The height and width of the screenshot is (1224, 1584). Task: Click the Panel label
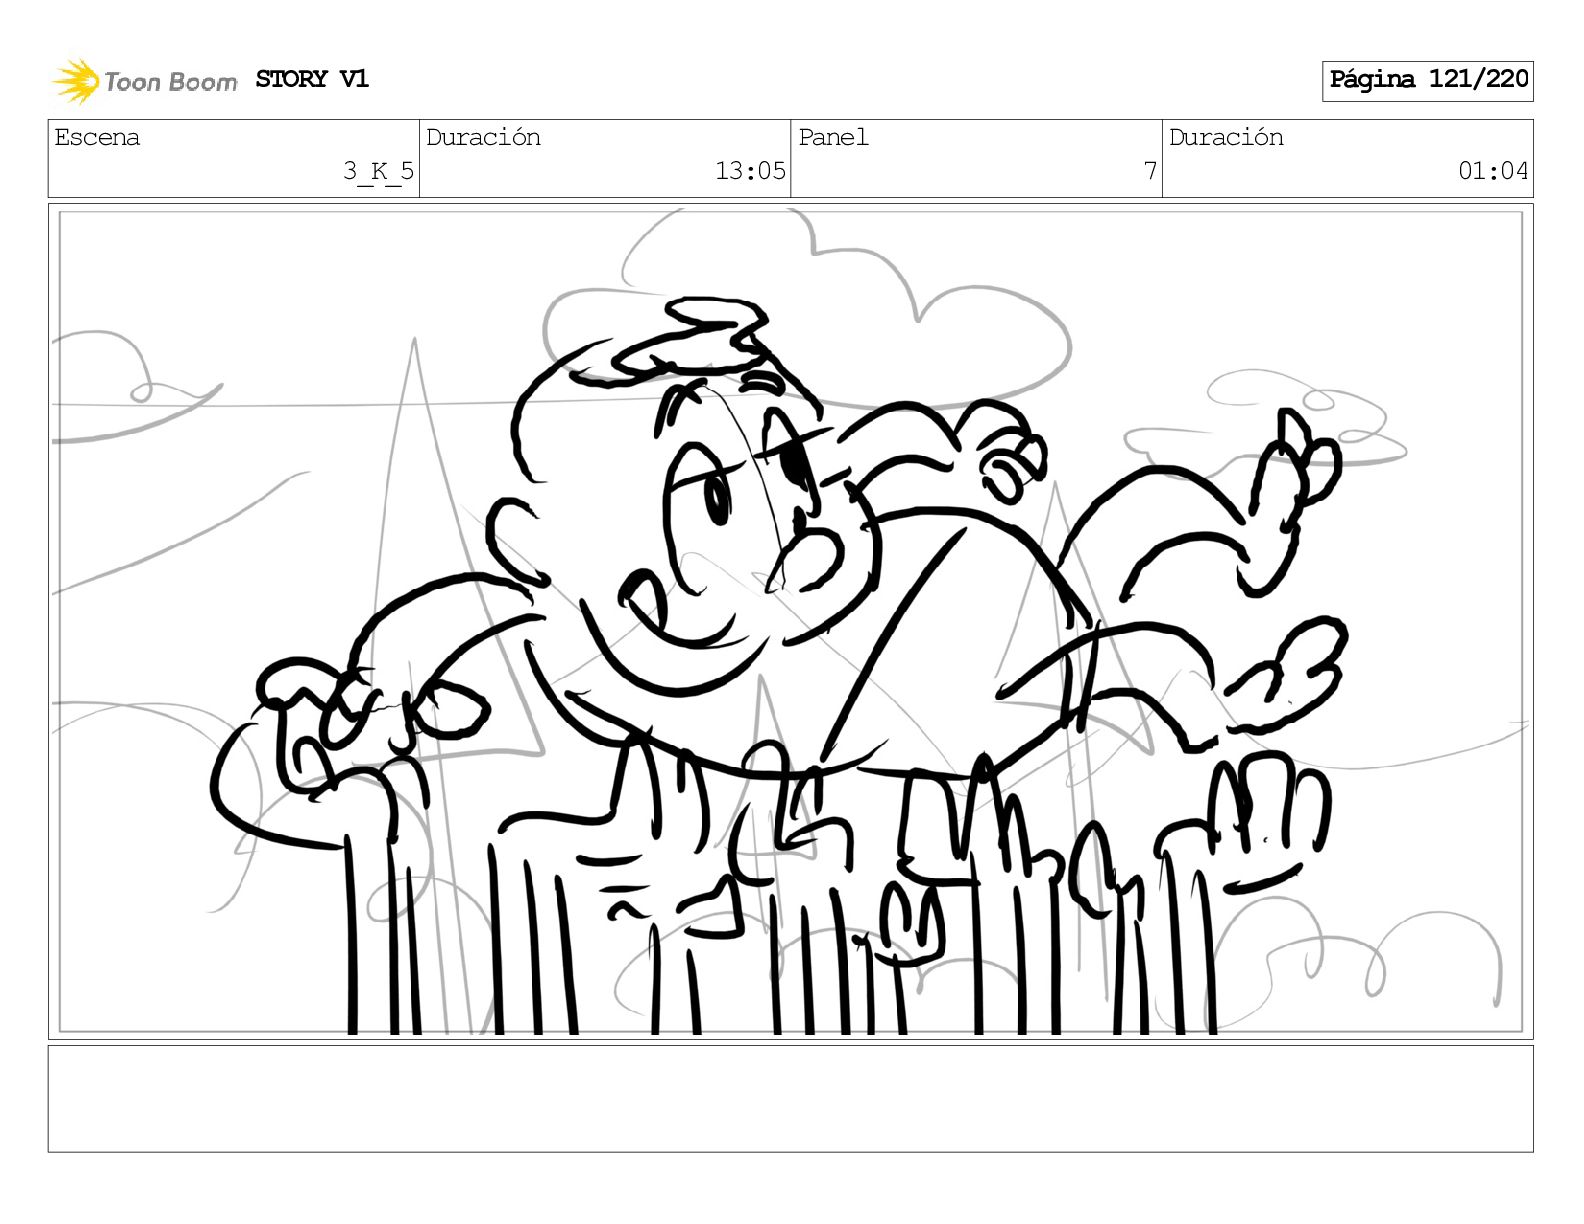coord(833,137)
